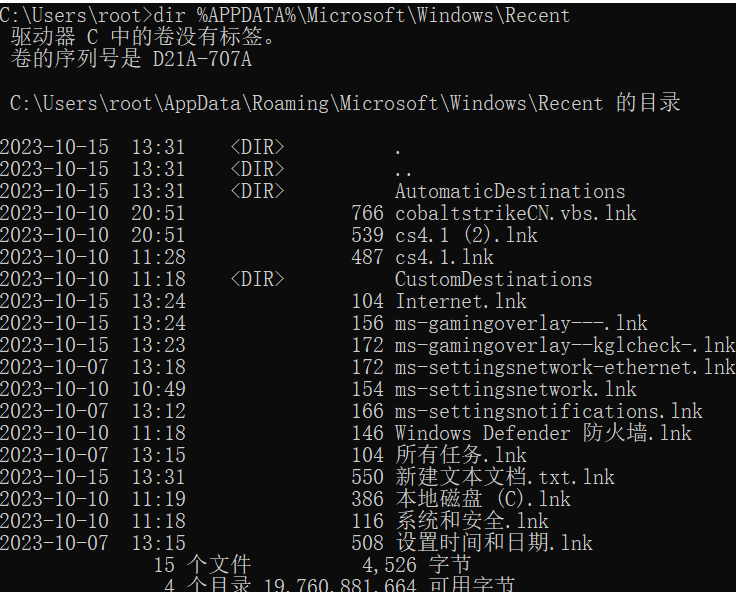
Task: Click the cs4.1.lnk filename
Action: [x=444, y=257]
